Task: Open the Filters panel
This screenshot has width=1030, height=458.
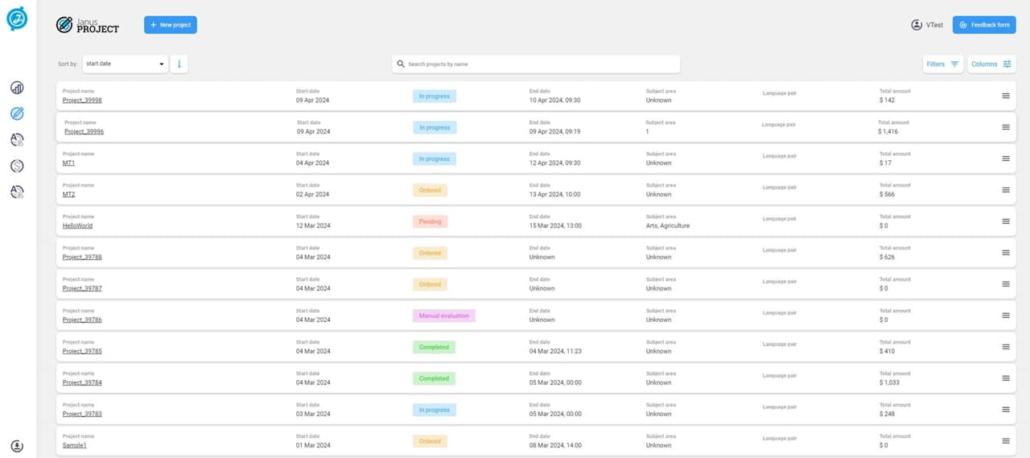Action: pos(942,64)
